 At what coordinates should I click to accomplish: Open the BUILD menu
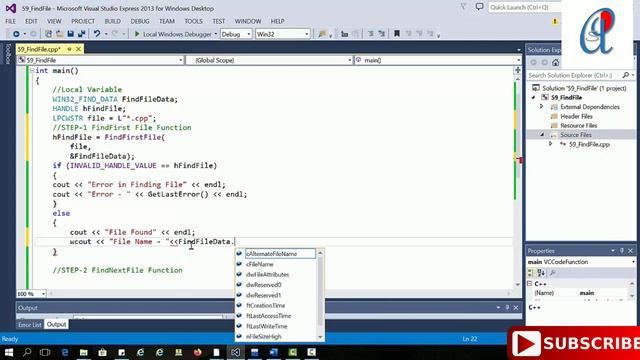113,21
